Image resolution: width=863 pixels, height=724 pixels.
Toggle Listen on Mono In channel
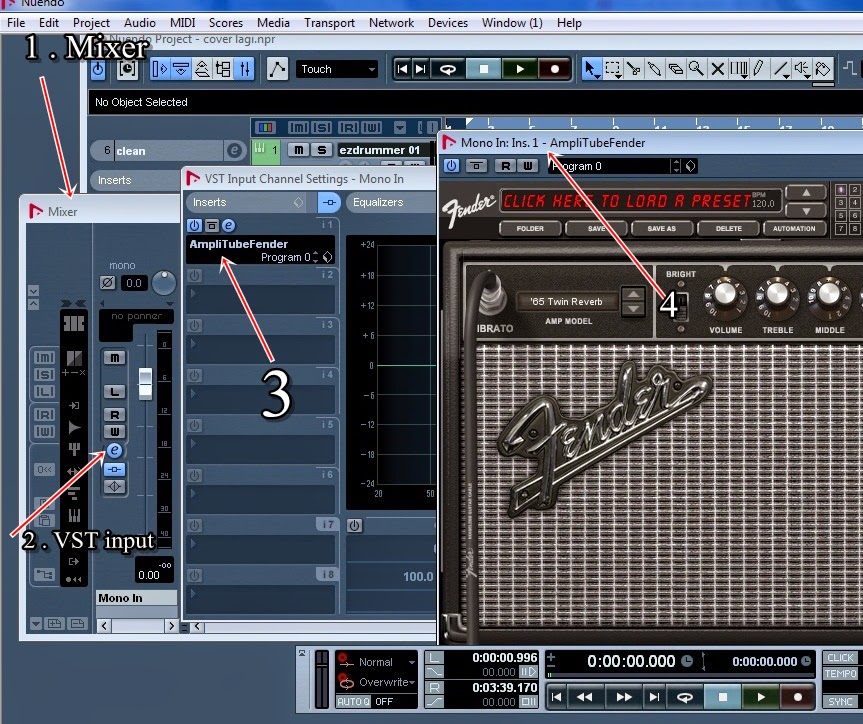114,392
